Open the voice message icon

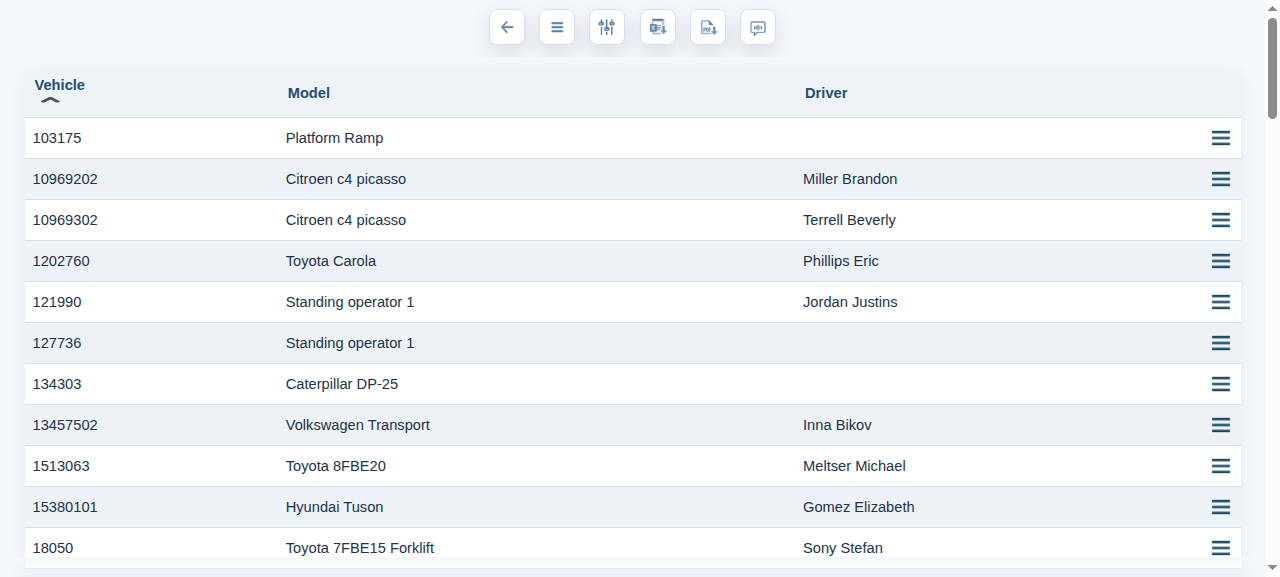[758, 27]
